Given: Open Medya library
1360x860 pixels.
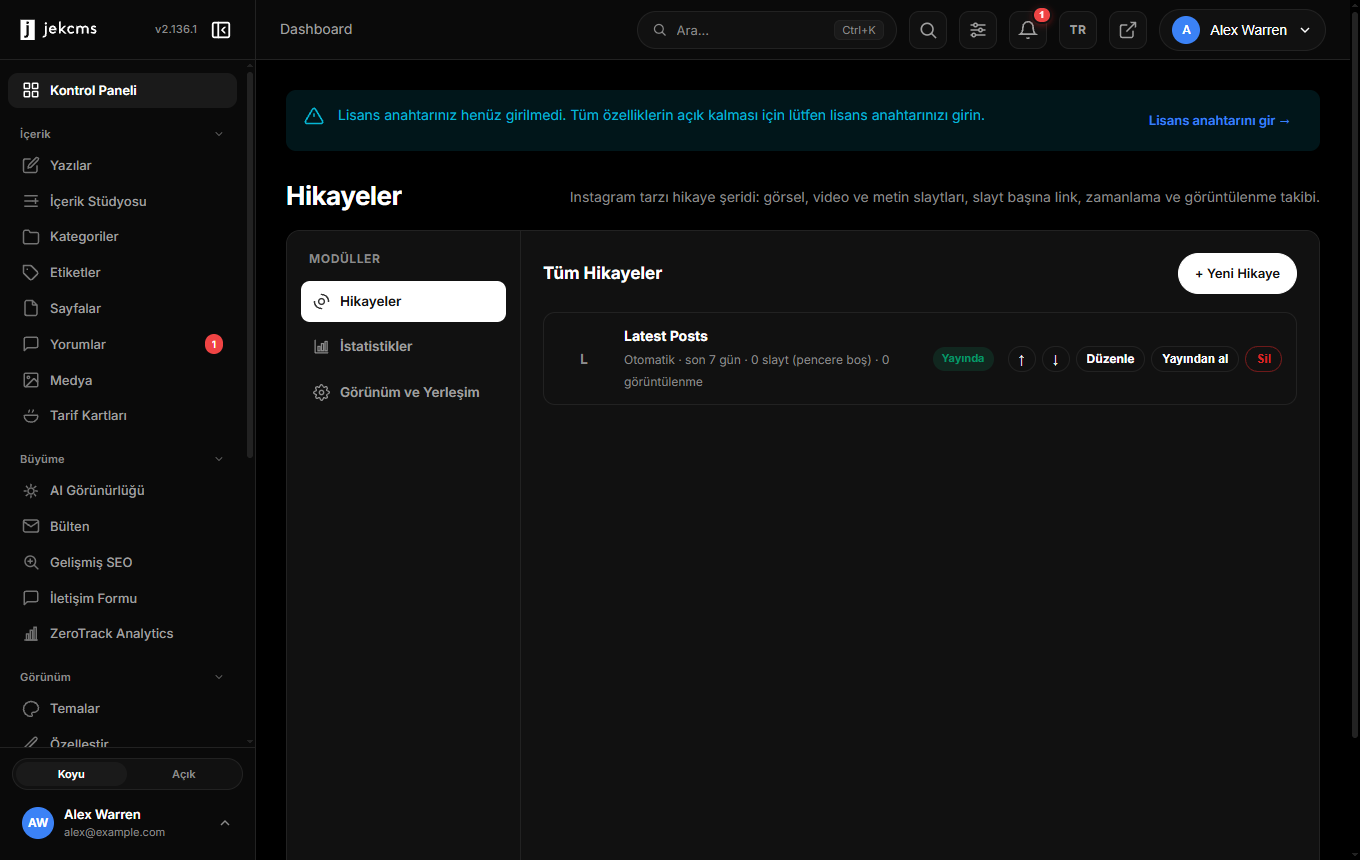Looking at the screenshot, I should point(122,380).
